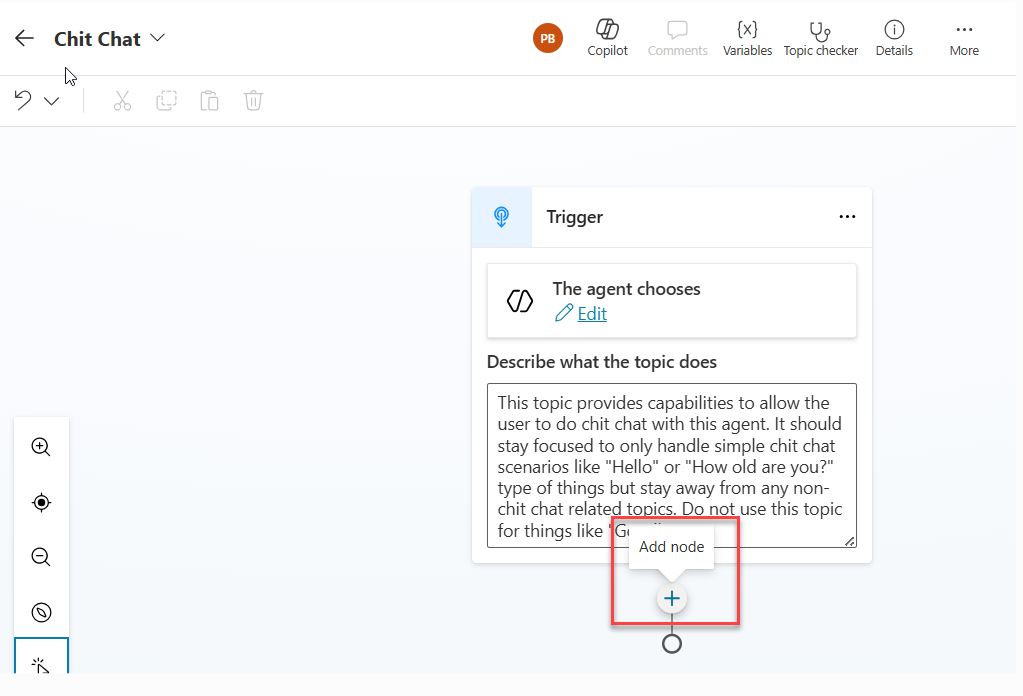Cut the selected node
The width and height of the screenshot is (1023, 696).
(x=122, y=100)
